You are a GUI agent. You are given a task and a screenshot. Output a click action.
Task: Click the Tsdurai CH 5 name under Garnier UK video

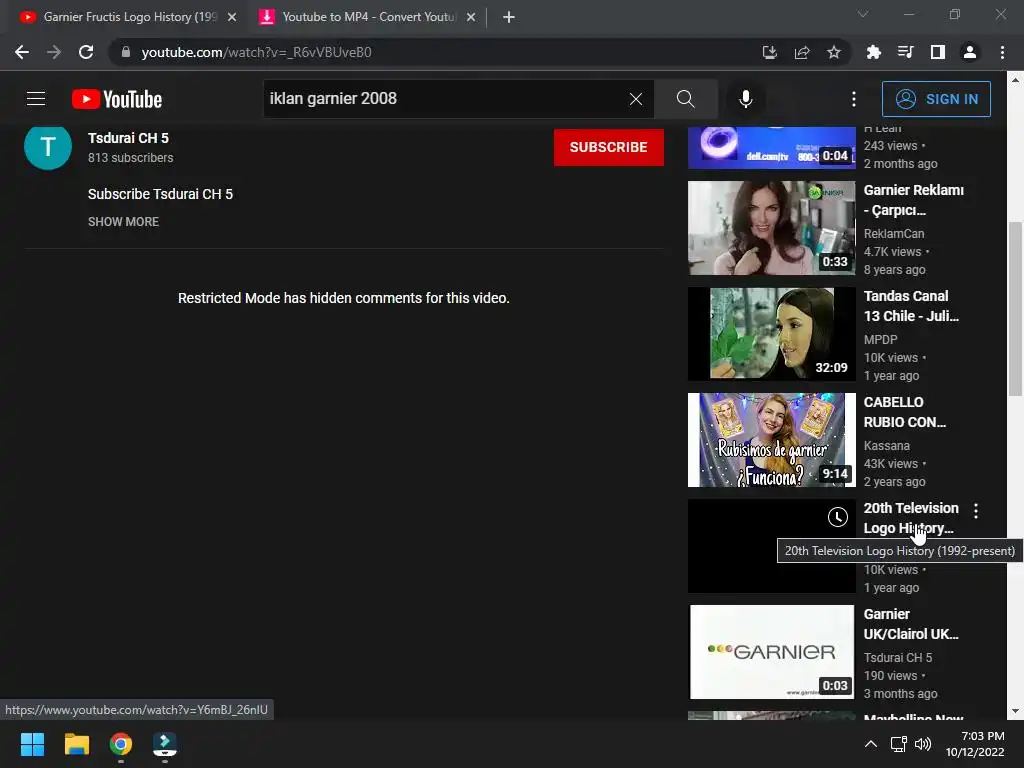point(897,658)
